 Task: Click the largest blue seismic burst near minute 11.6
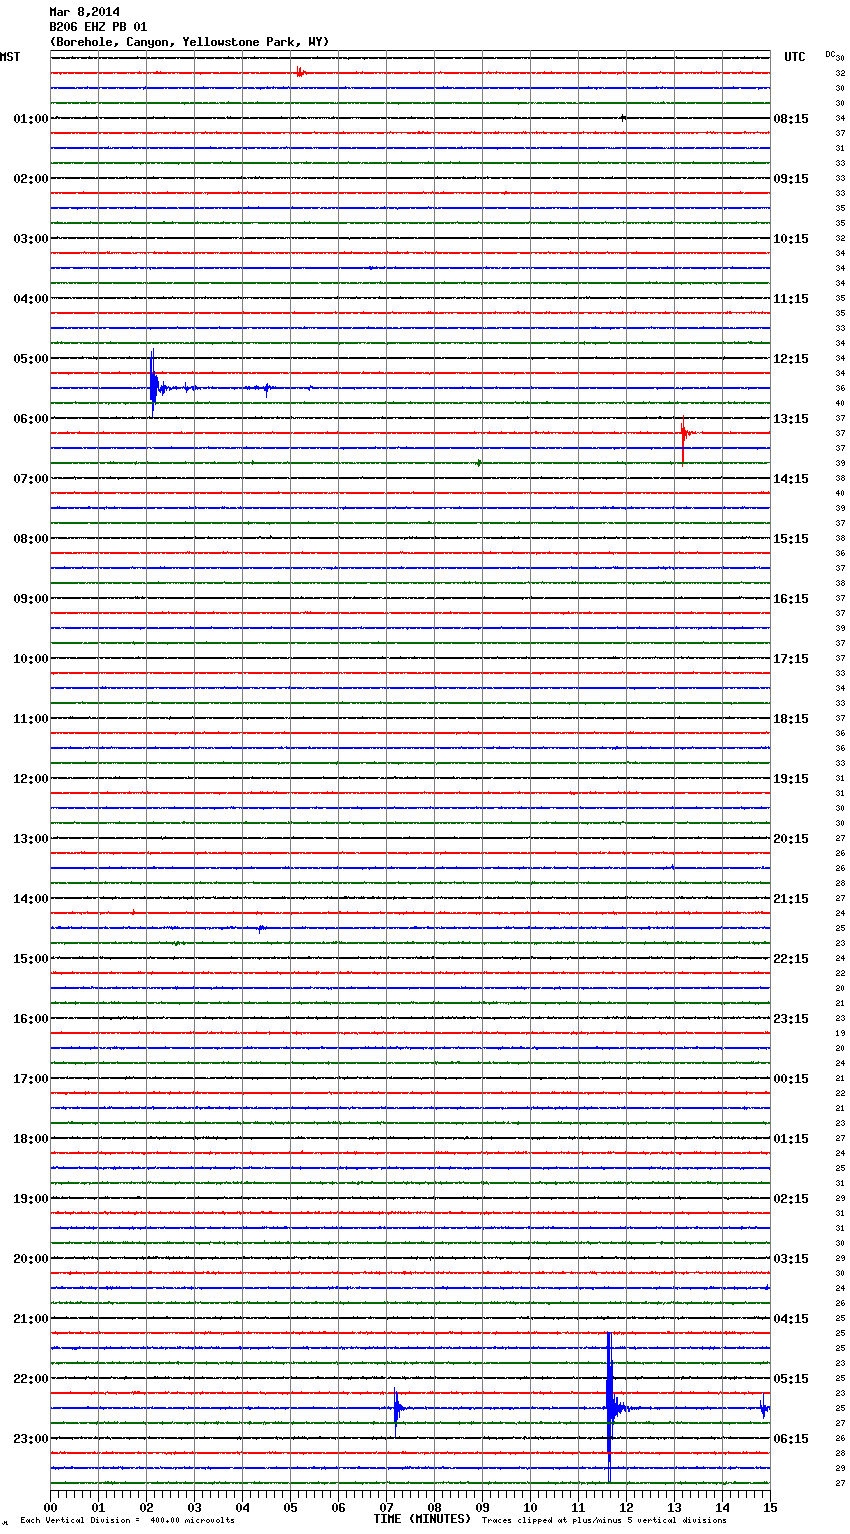[x=609, y=1407]
